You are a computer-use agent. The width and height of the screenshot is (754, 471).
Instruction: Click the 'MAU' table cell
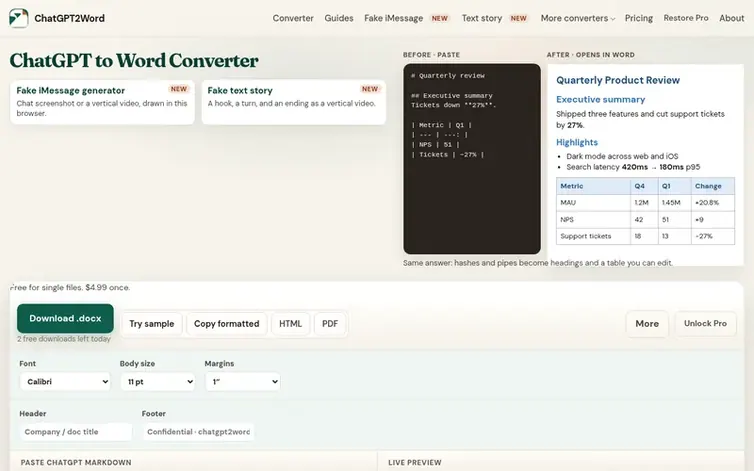coord(593,203)
